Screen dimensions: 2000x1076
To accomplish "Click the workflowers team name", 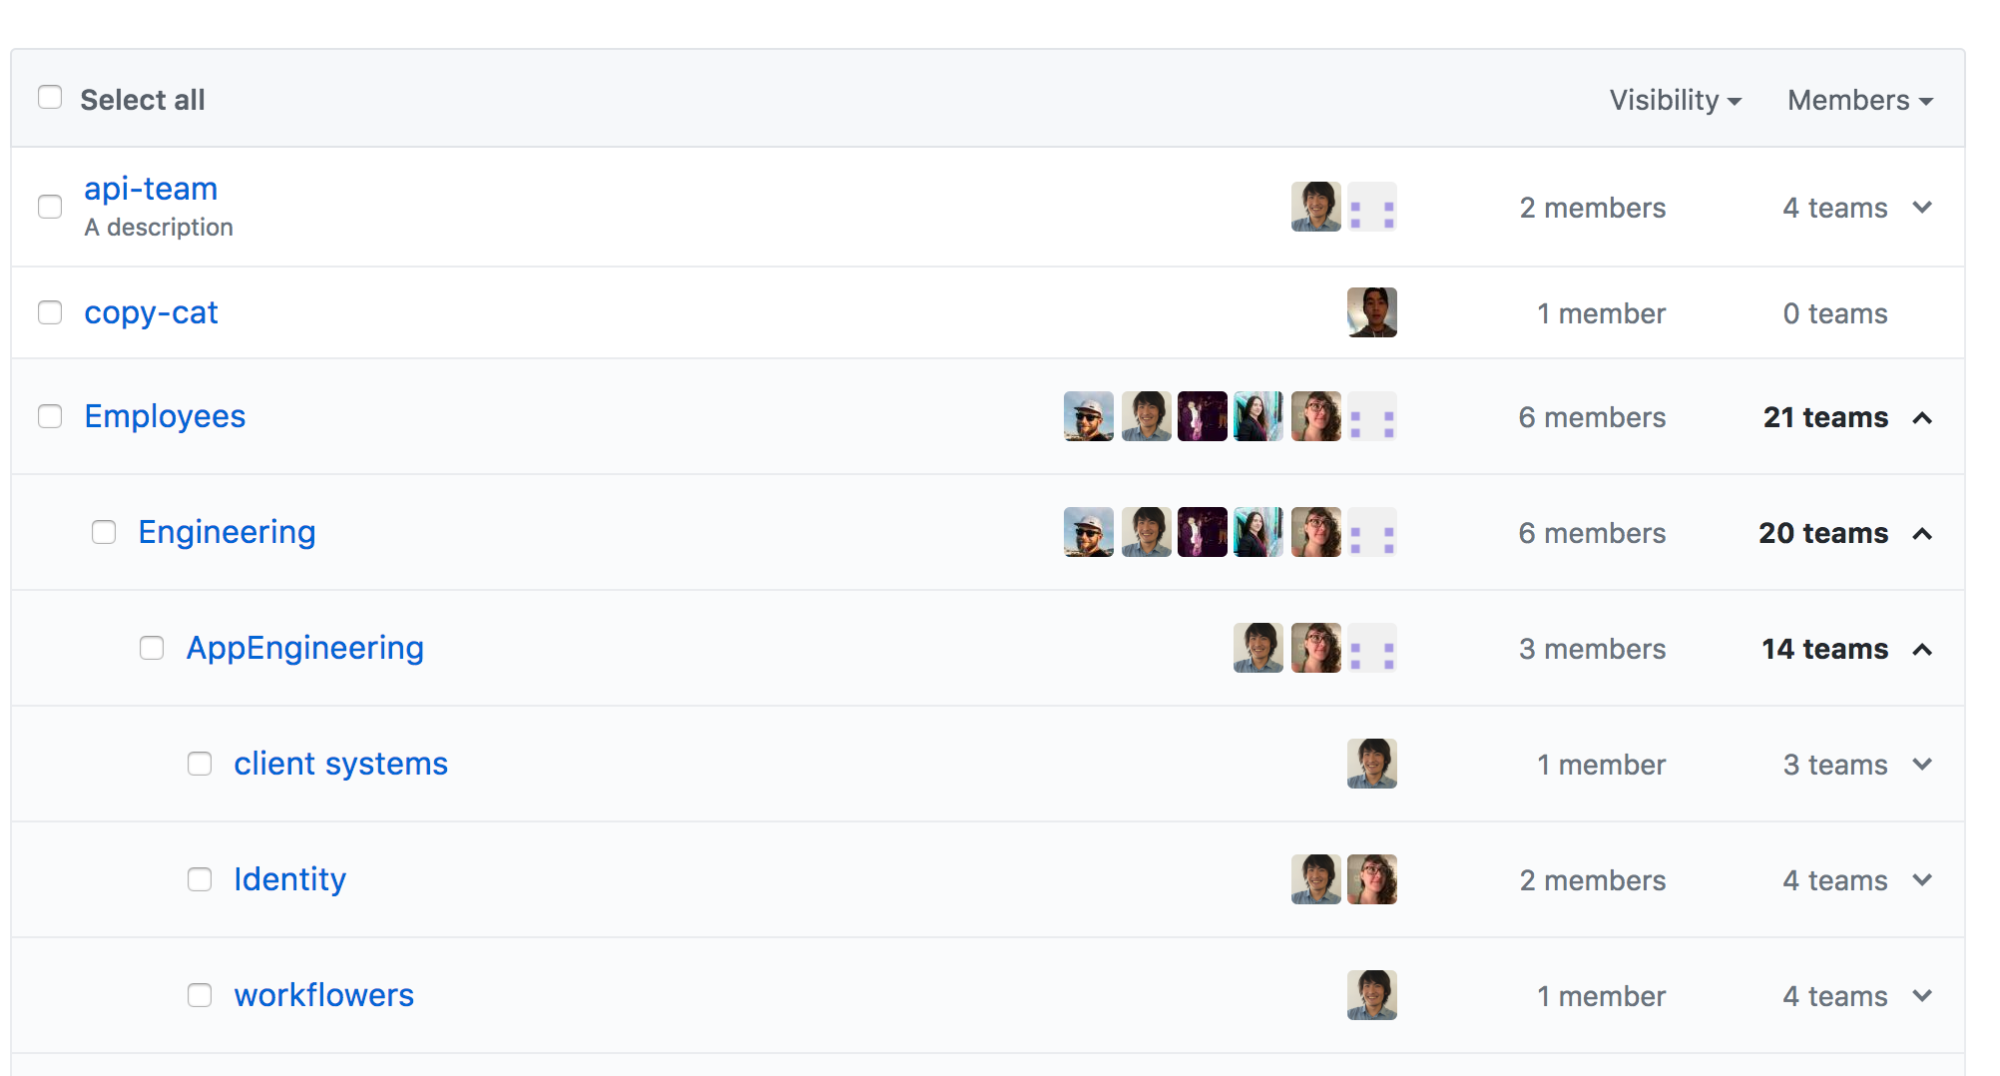I will point(324,995).
